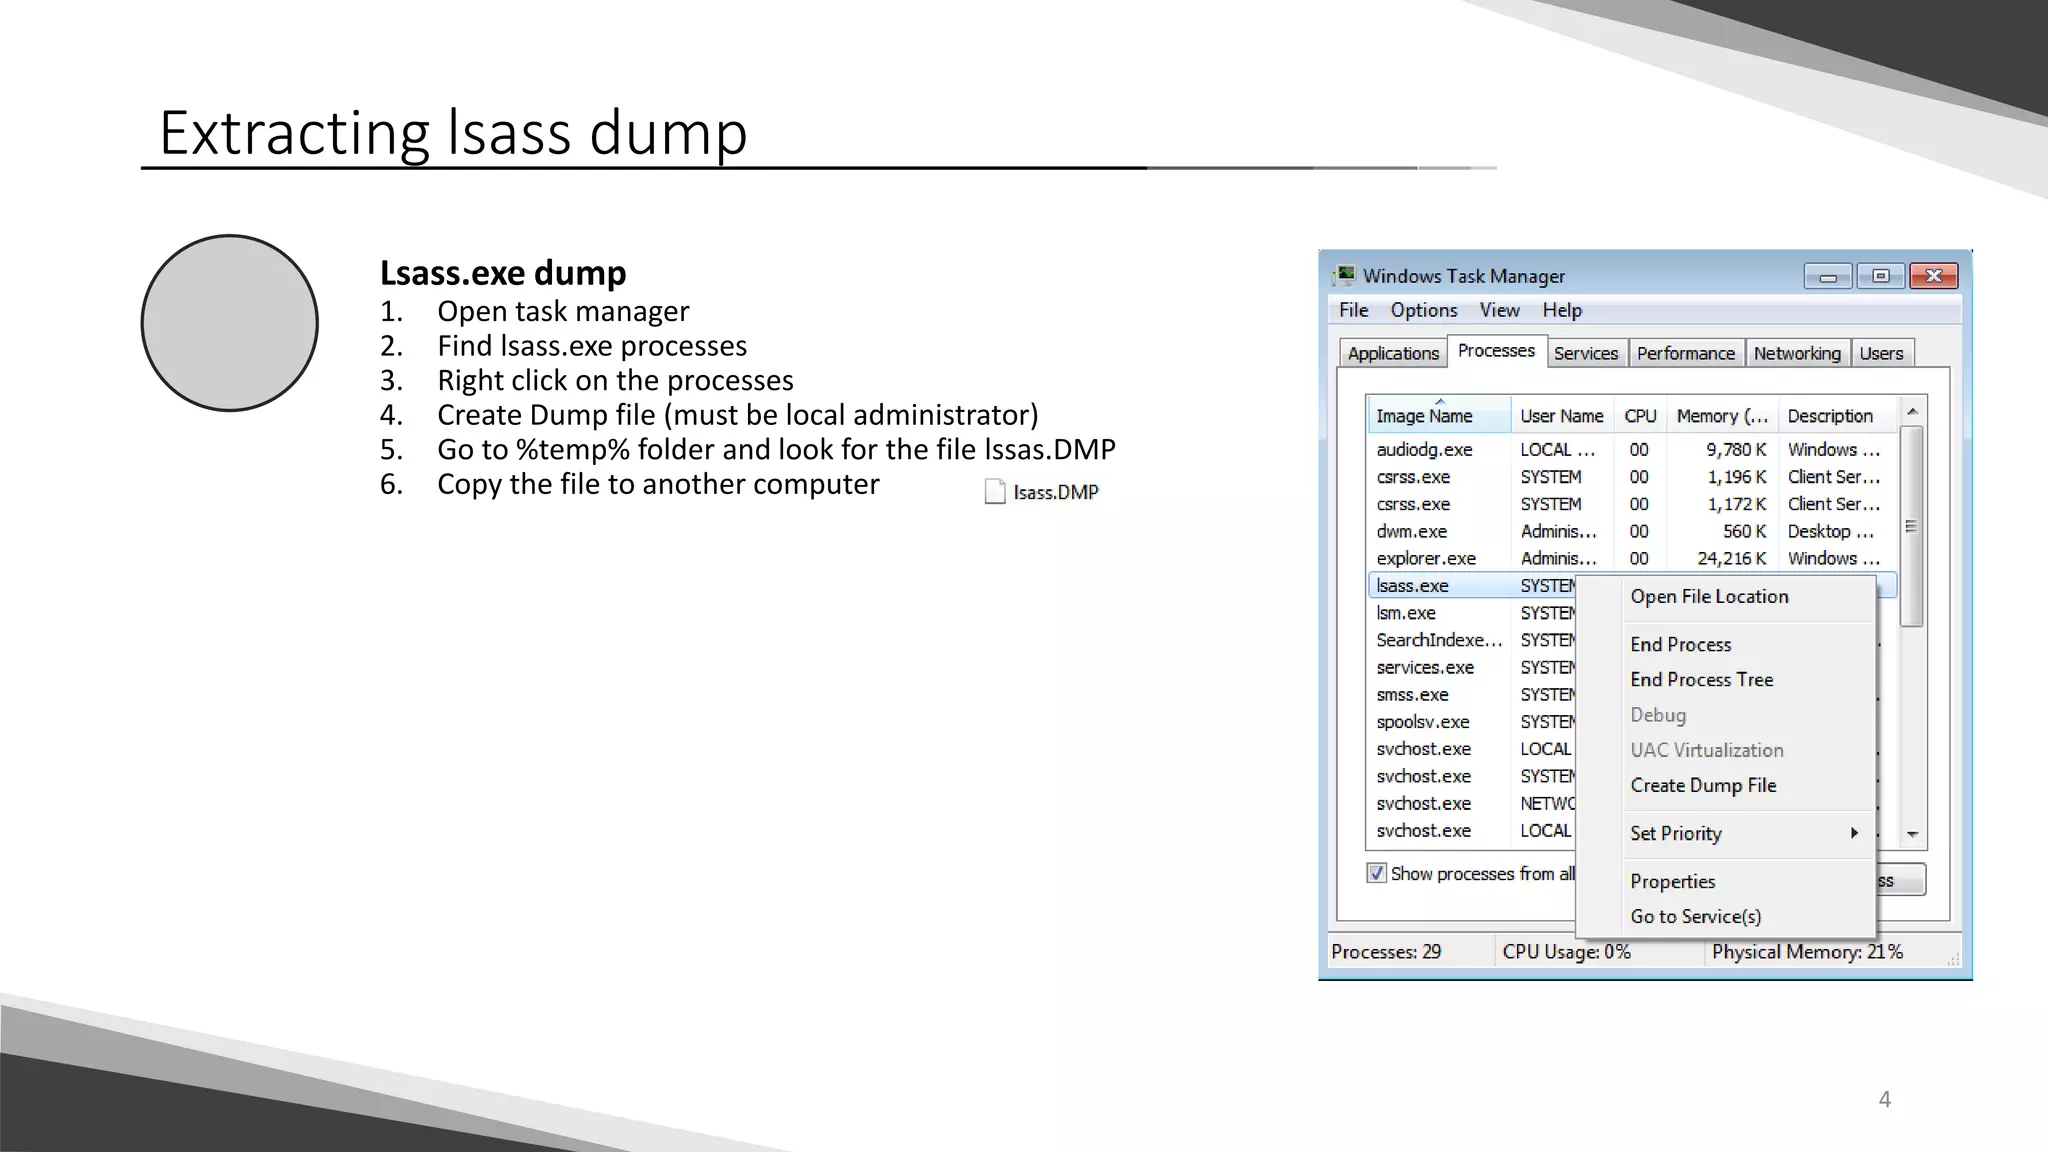Close the Windows Task Manager window
Viewport: 2048px width, 1152px height.
[x=1933, y=276]
